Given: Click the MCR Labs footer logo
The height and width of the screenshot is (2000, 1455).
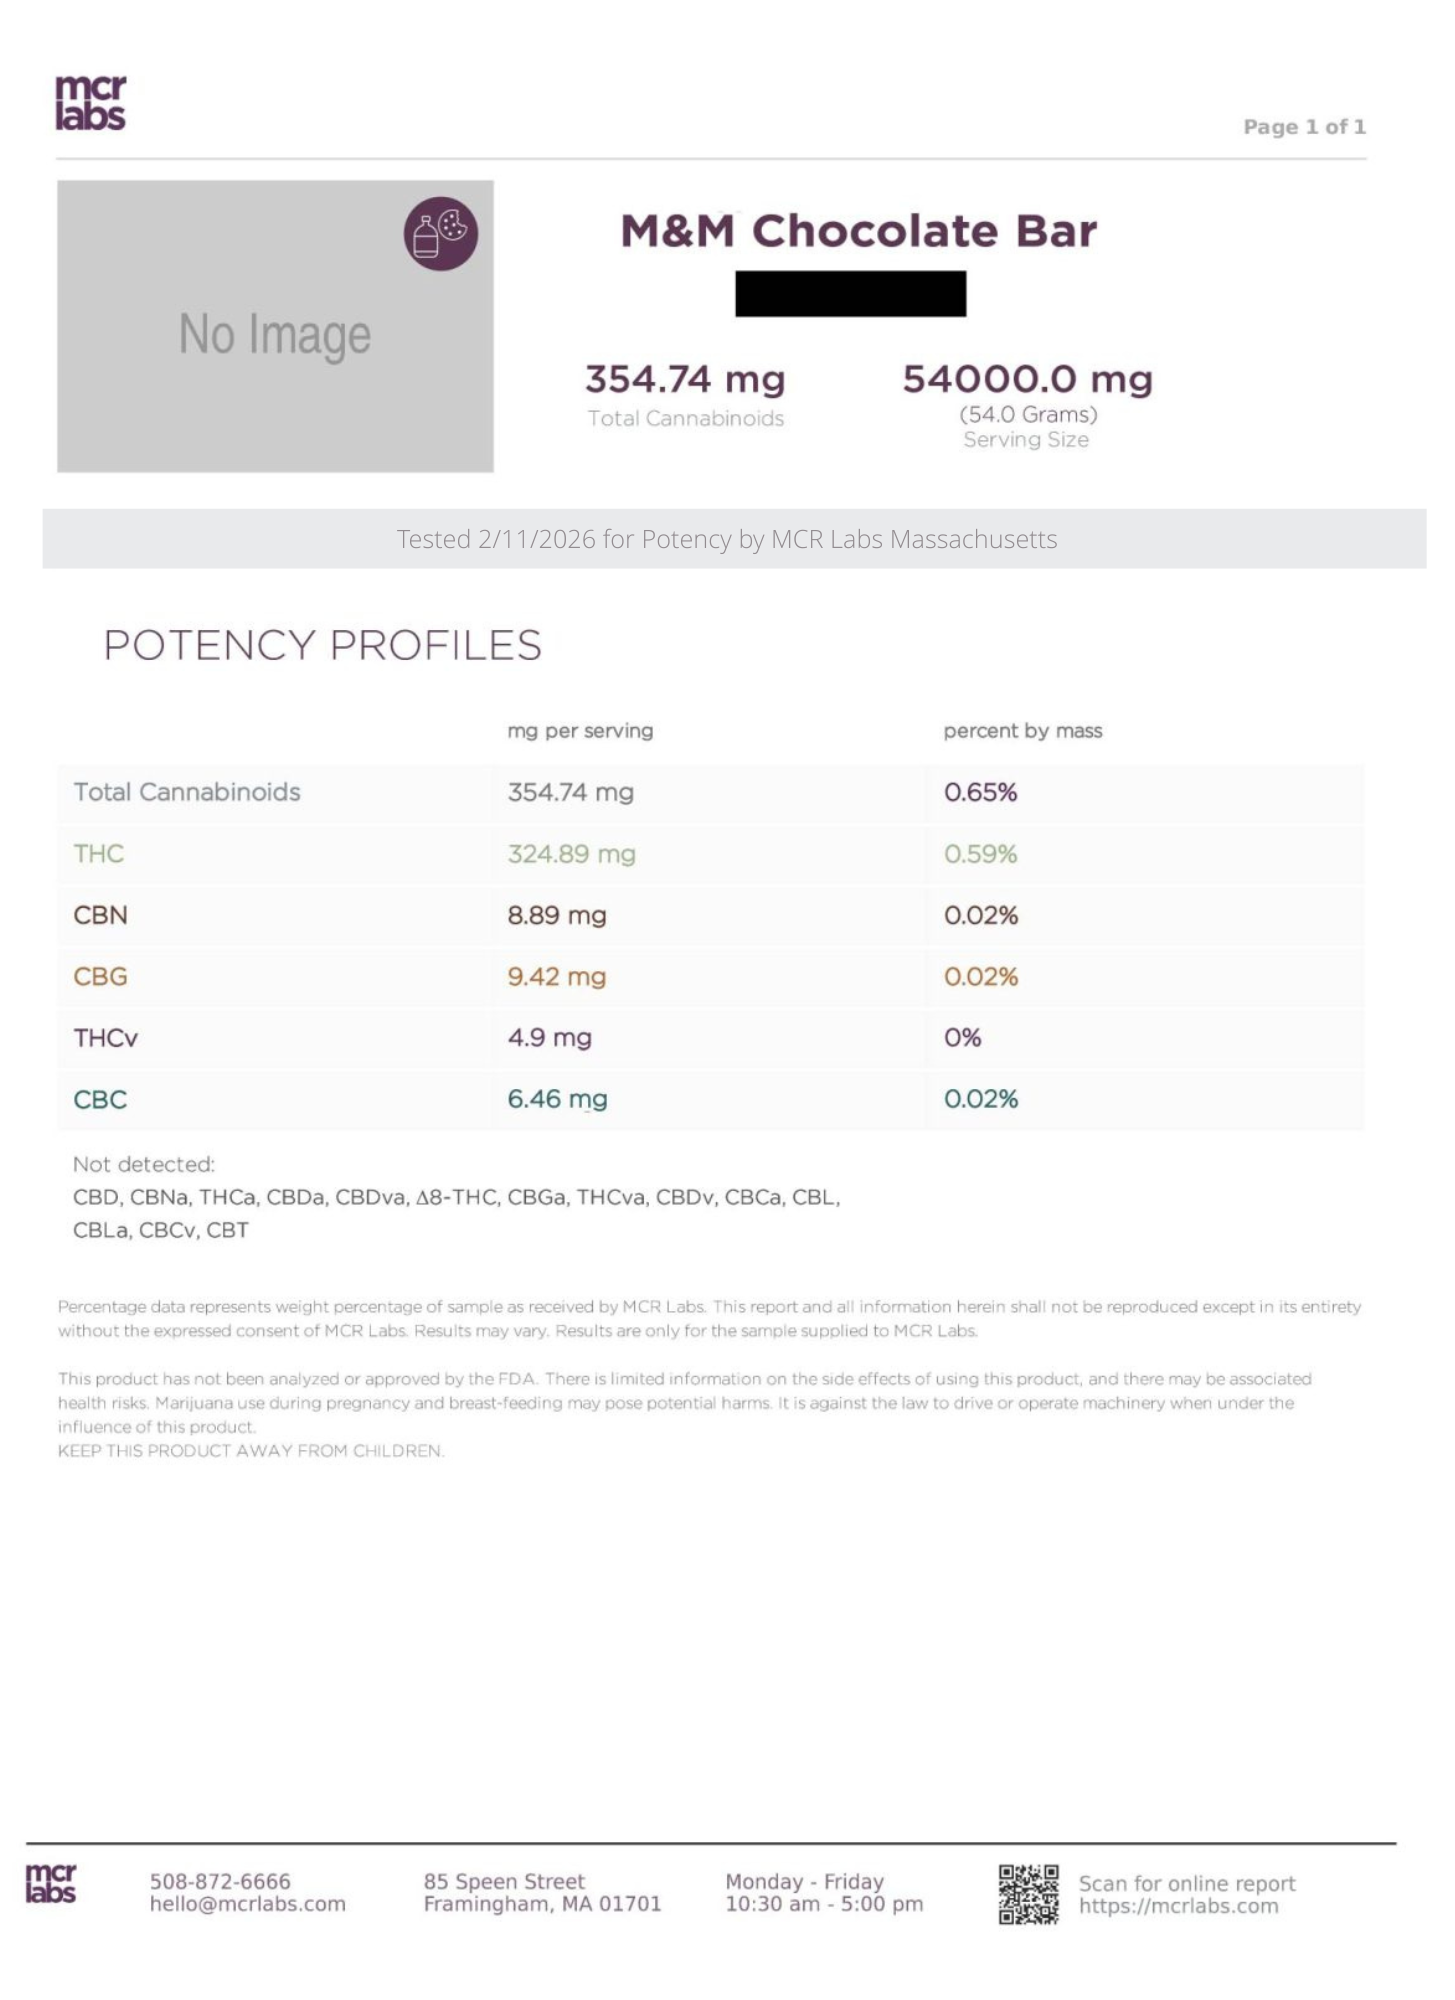Looking at the screenshot, I should click(x=51, y=1883).
